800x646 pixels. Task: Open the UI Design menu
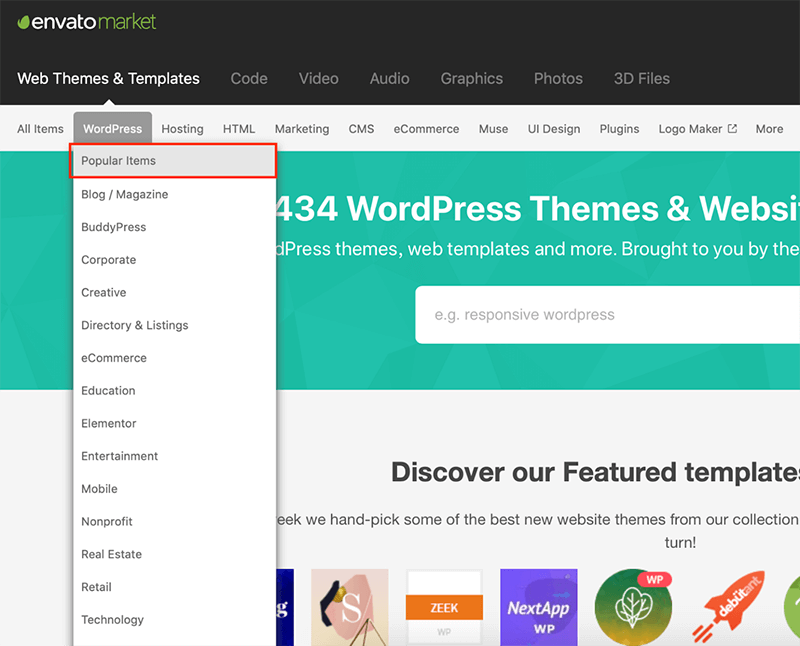point(554,129)
